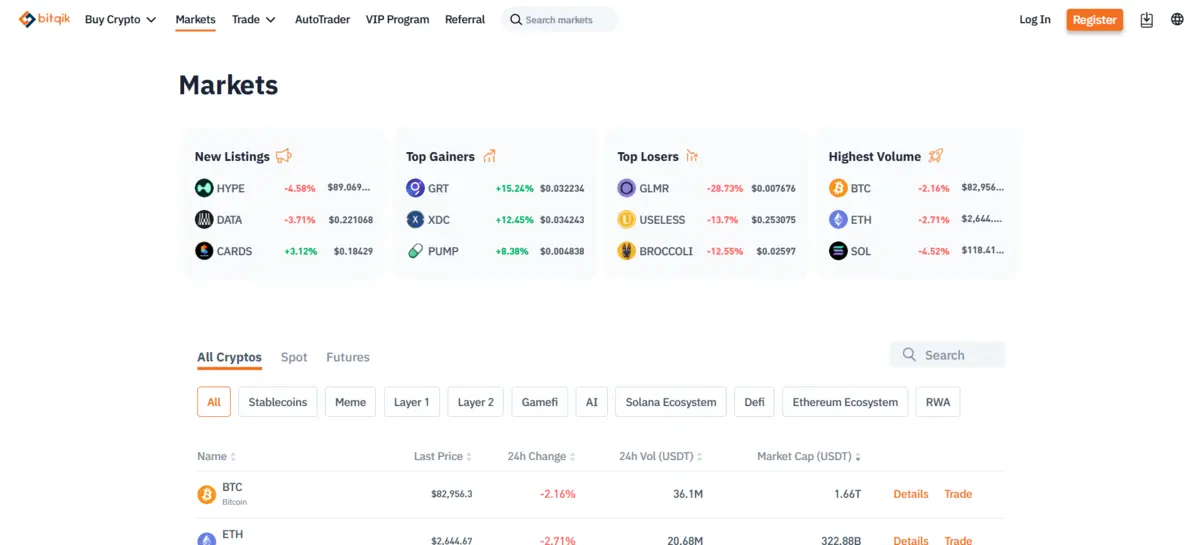Viewport: 1198px width, 545px height.
Task: Click ETH icon in Highest Volume
Action: click(838, 219)
